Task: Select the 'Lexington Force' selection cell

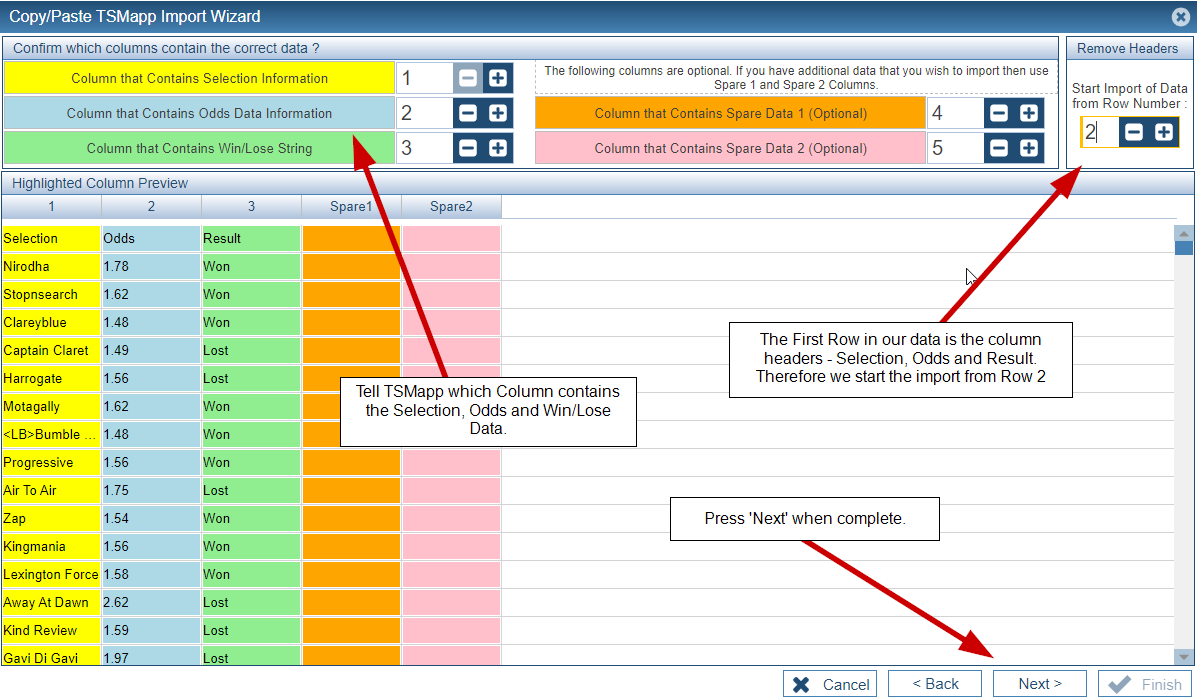Action: pos(51,574)
